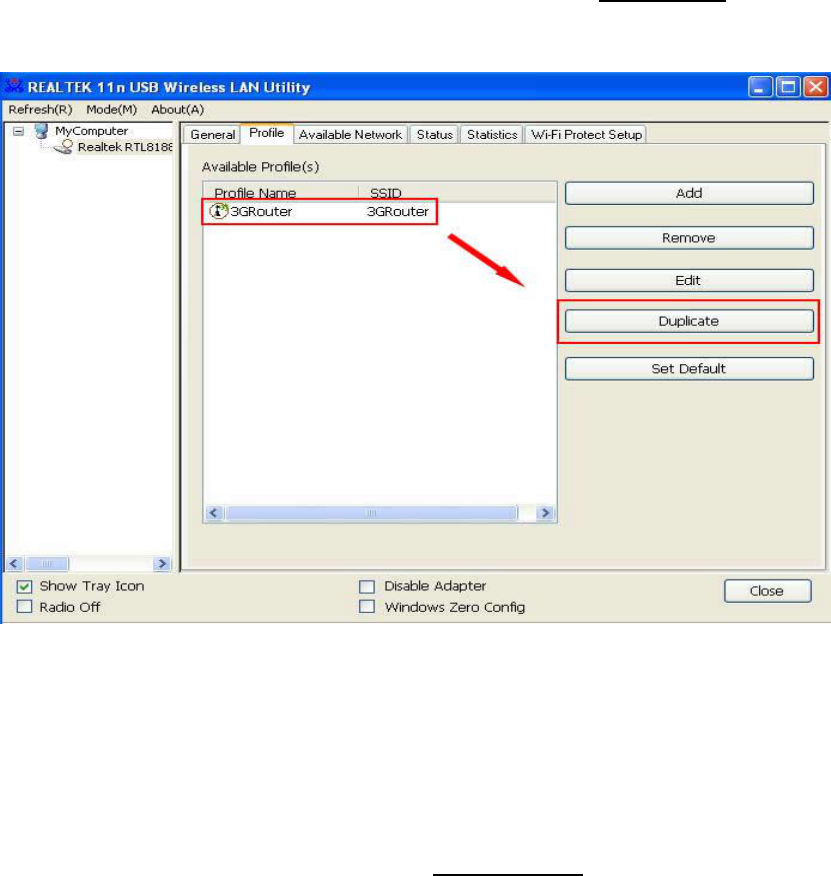Click profile list right scroll arrow
The width and height of the screenshot is (831, 876).
pos(545,513)
